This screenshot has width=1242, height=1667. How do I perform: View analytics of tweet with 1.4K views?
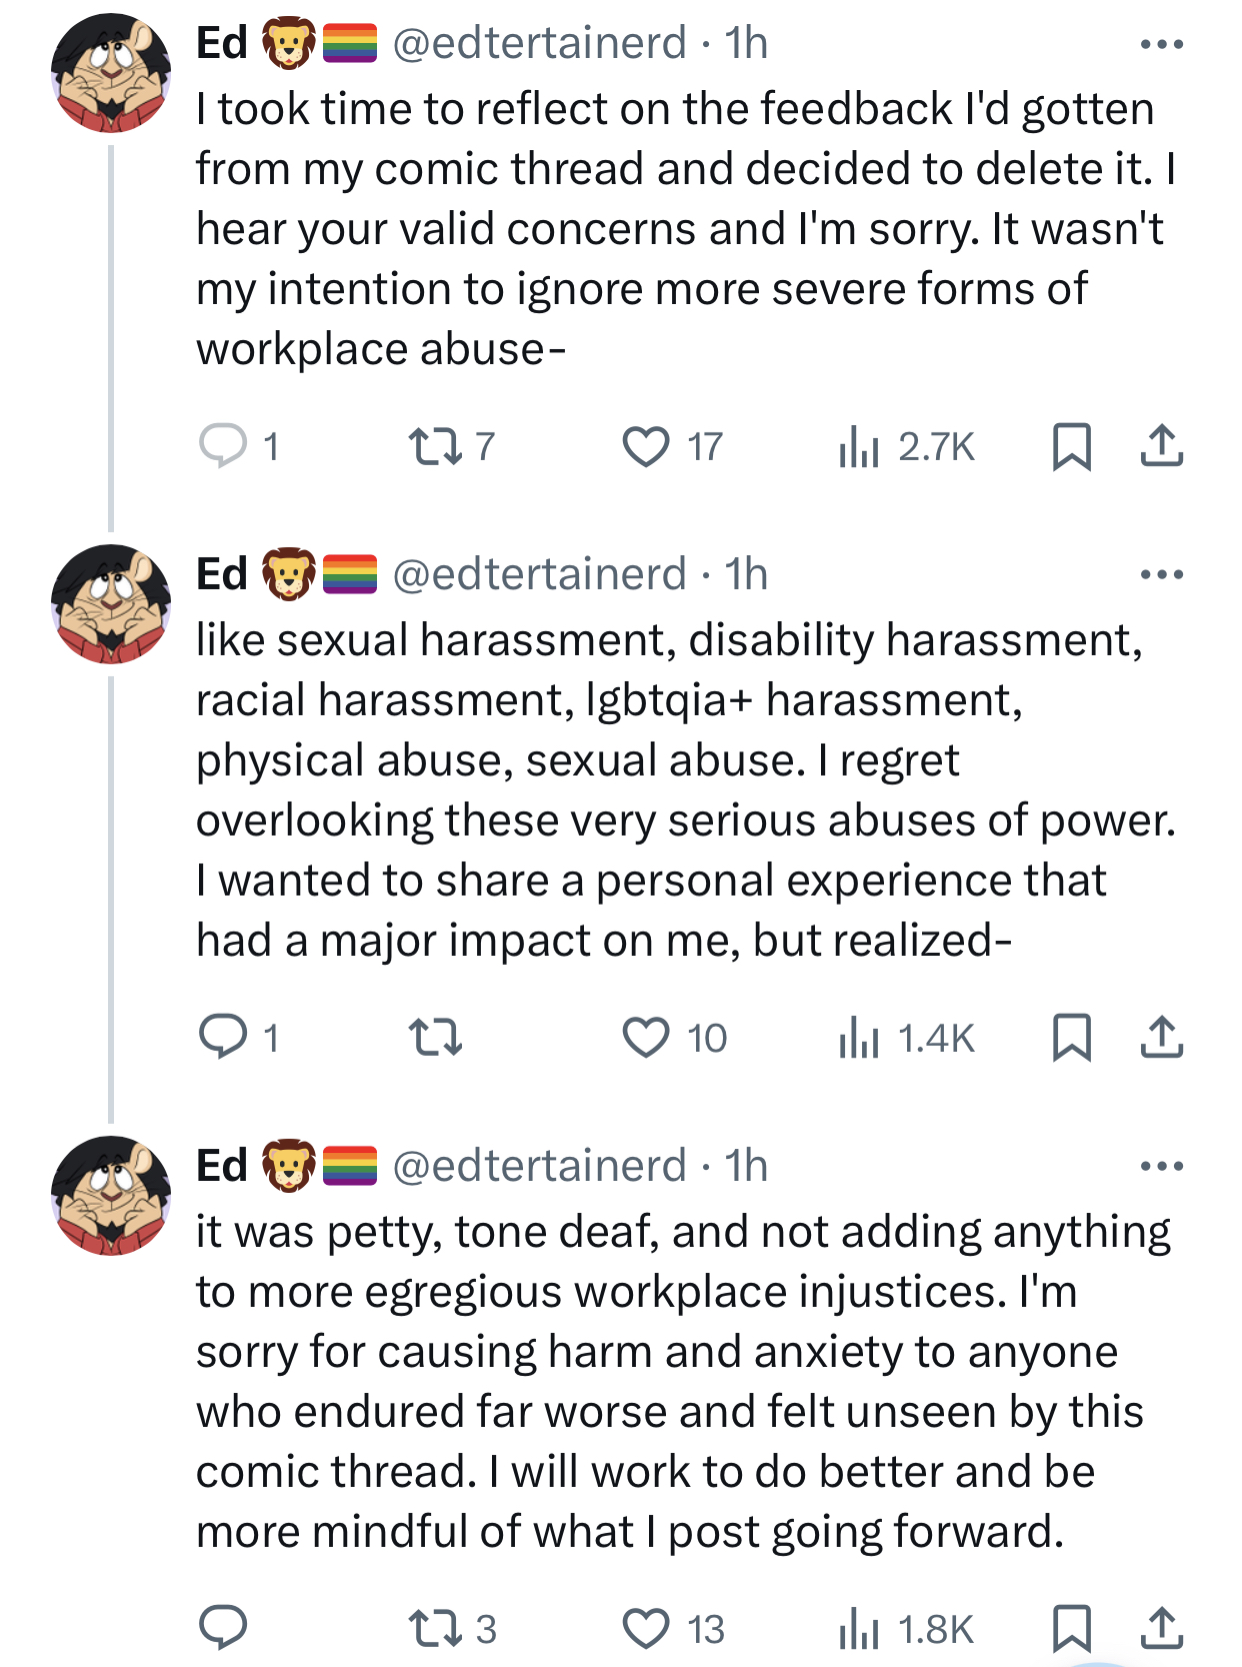[x=858, y=1037]
